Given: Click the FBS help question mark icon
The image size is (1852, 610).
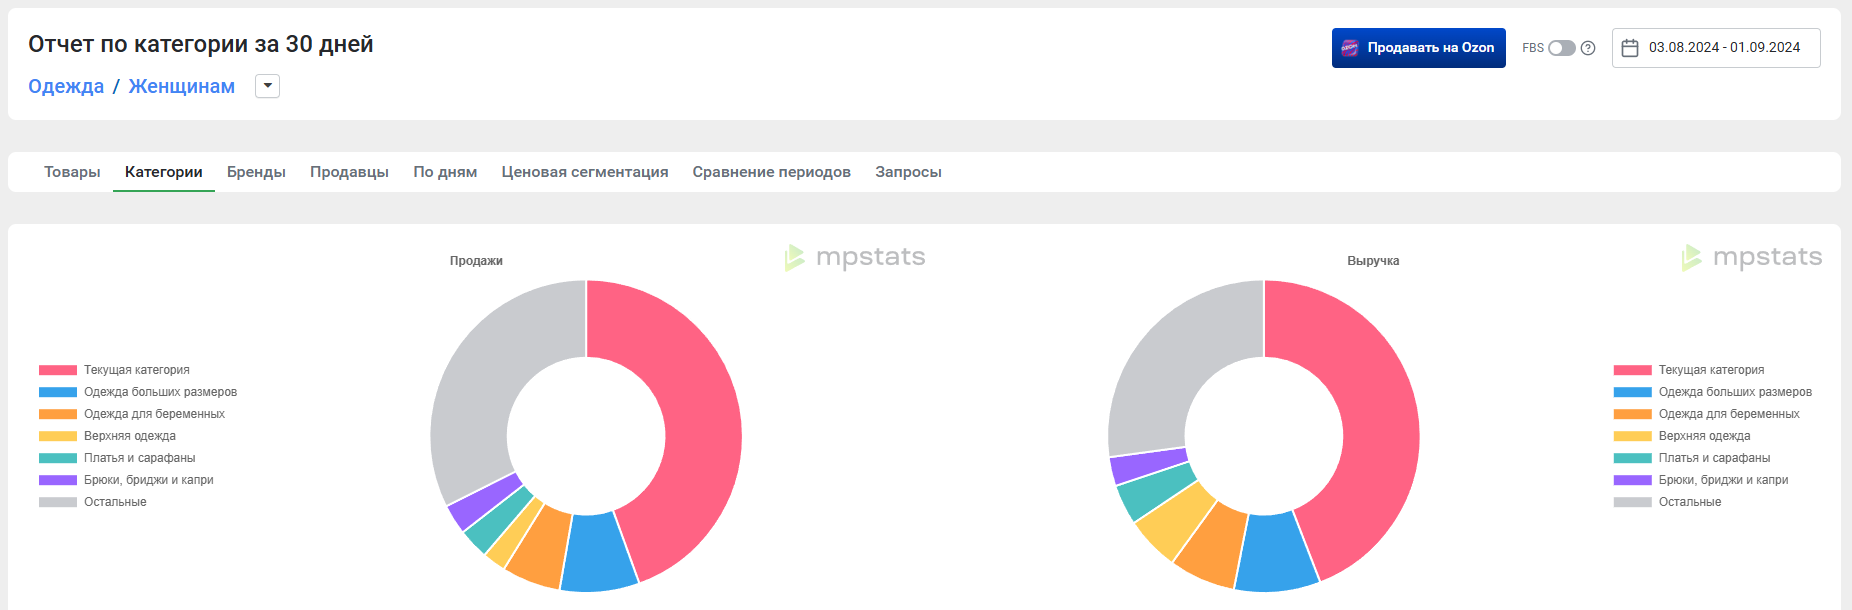Looking at the screenshot, I should [x=1588, y=48].
